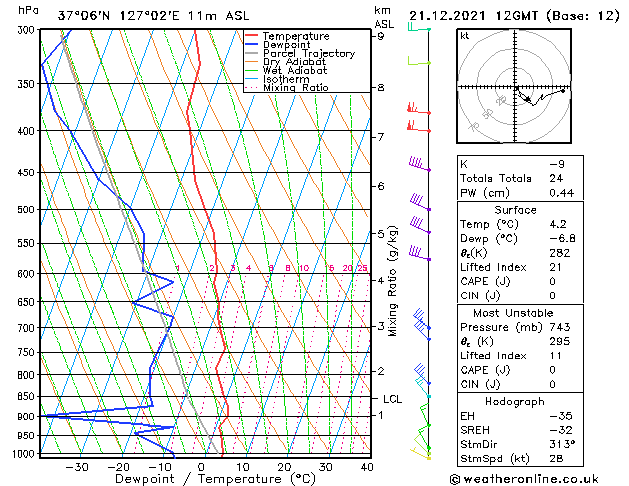Click the kt label in the hodograph
This screenshot has width=629, height=486.
[465, 36]
